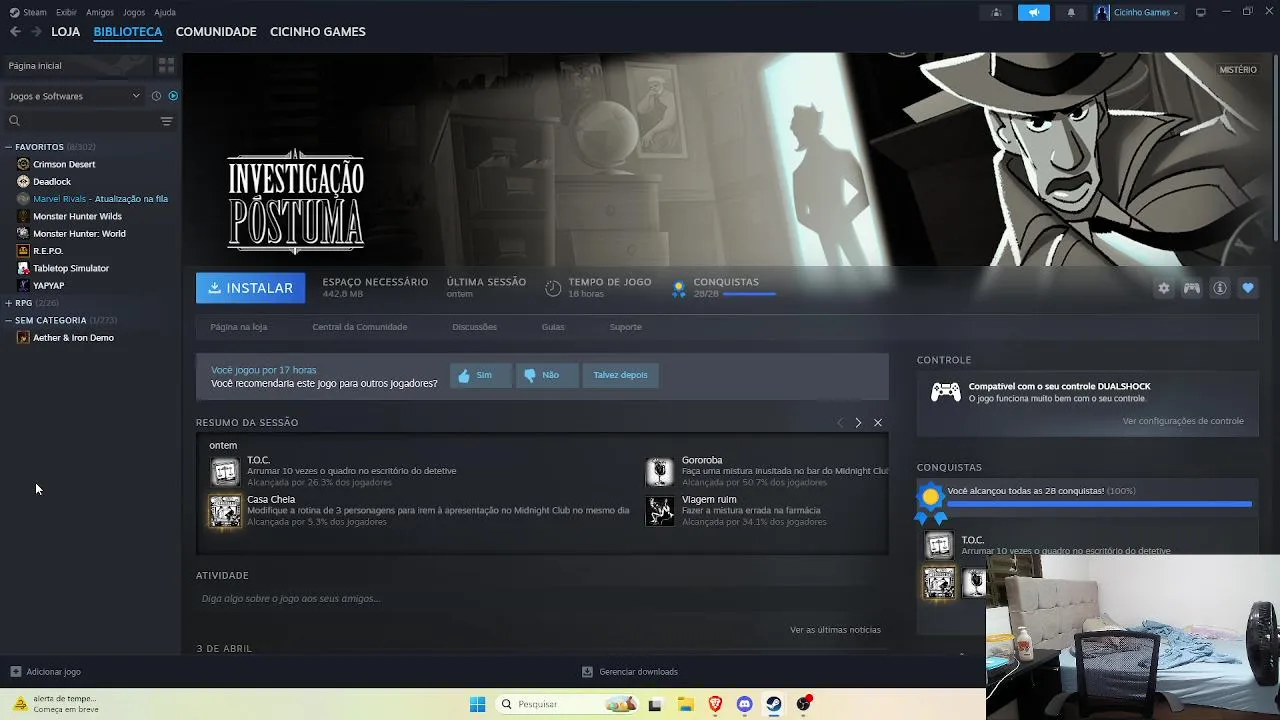Click the conquistas progress bar in header
This screenshot has width=1280, height=720.
[x=749, y=294]
